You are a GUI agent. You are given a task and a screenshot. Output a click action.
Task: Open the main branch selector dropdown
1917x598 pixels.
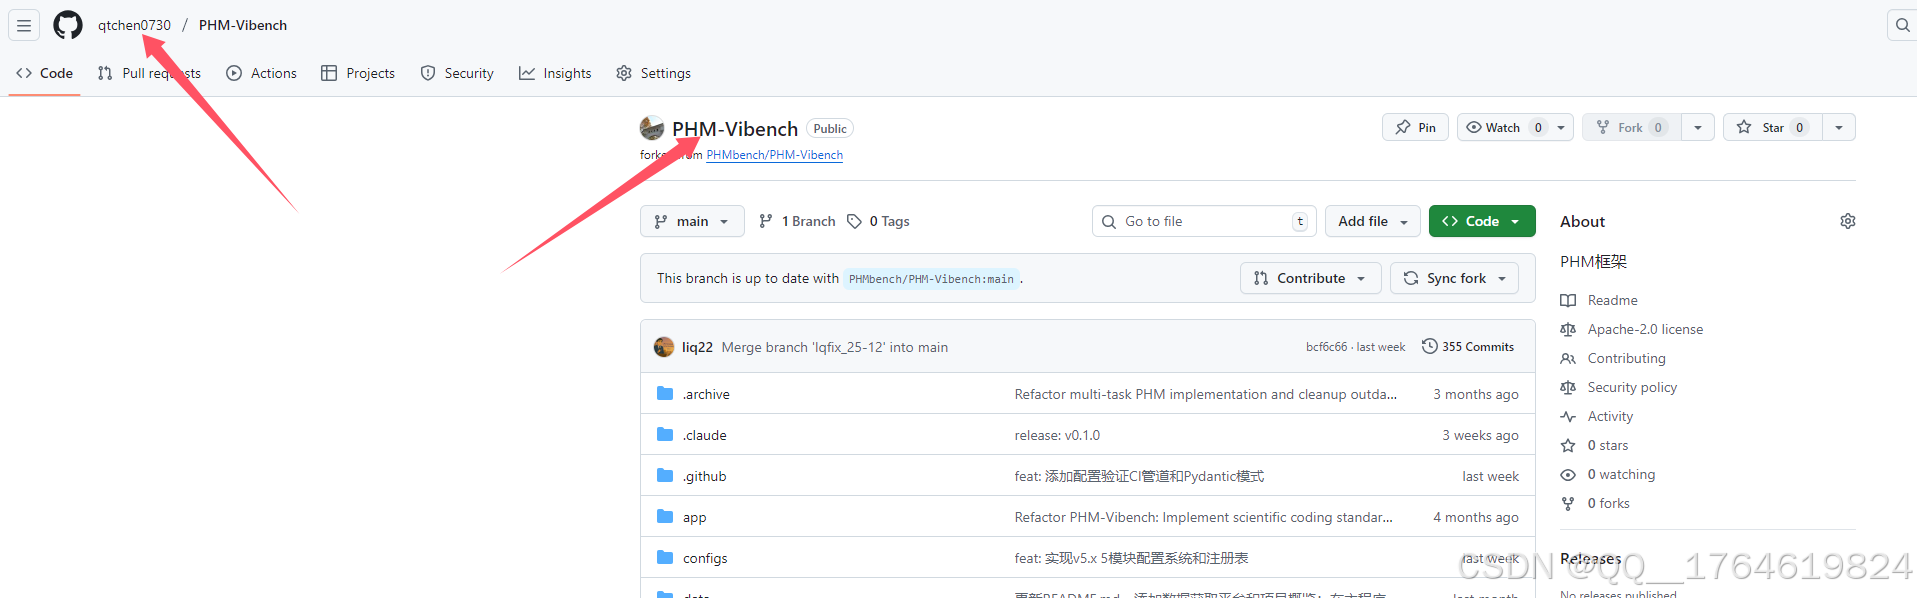[692, 221]
